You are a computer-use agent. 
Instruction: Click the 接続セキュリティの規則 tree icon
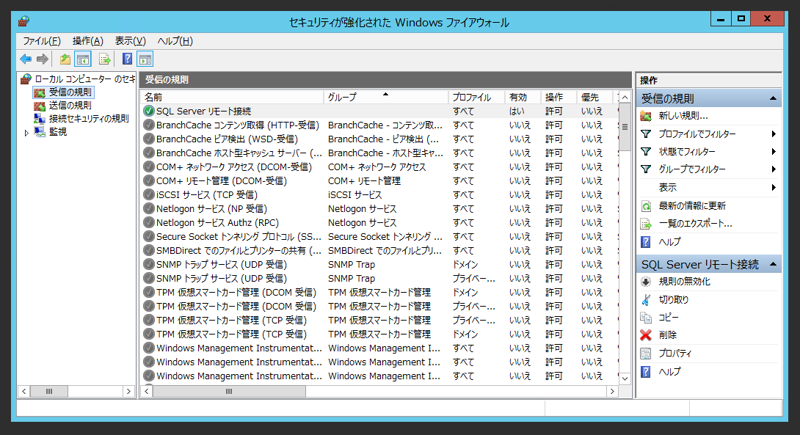coord(39,119)
